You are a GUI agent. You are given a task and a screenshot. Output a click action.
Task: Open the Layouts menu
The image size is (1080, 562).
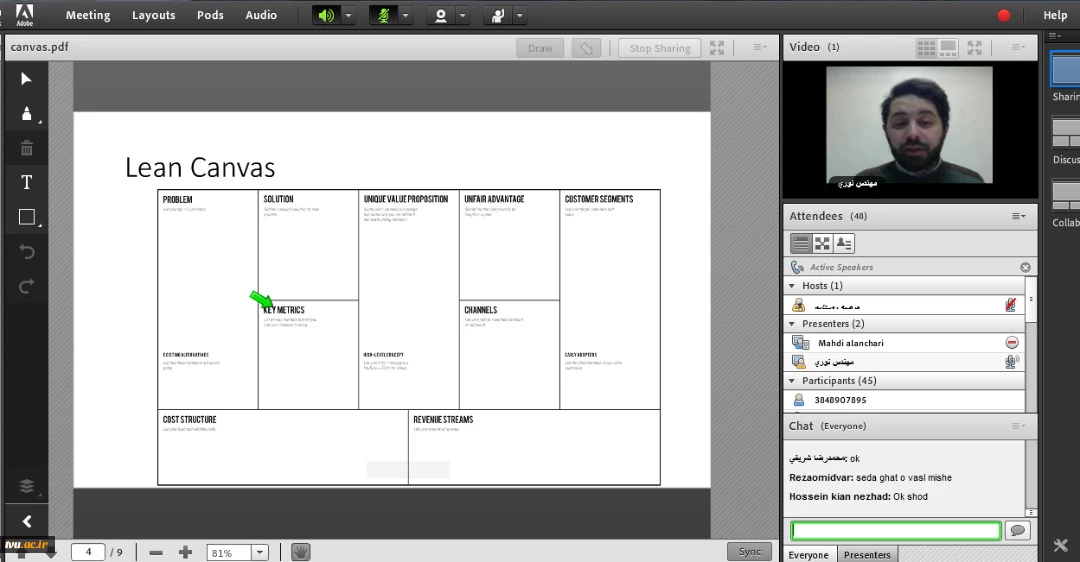point(153,15)
